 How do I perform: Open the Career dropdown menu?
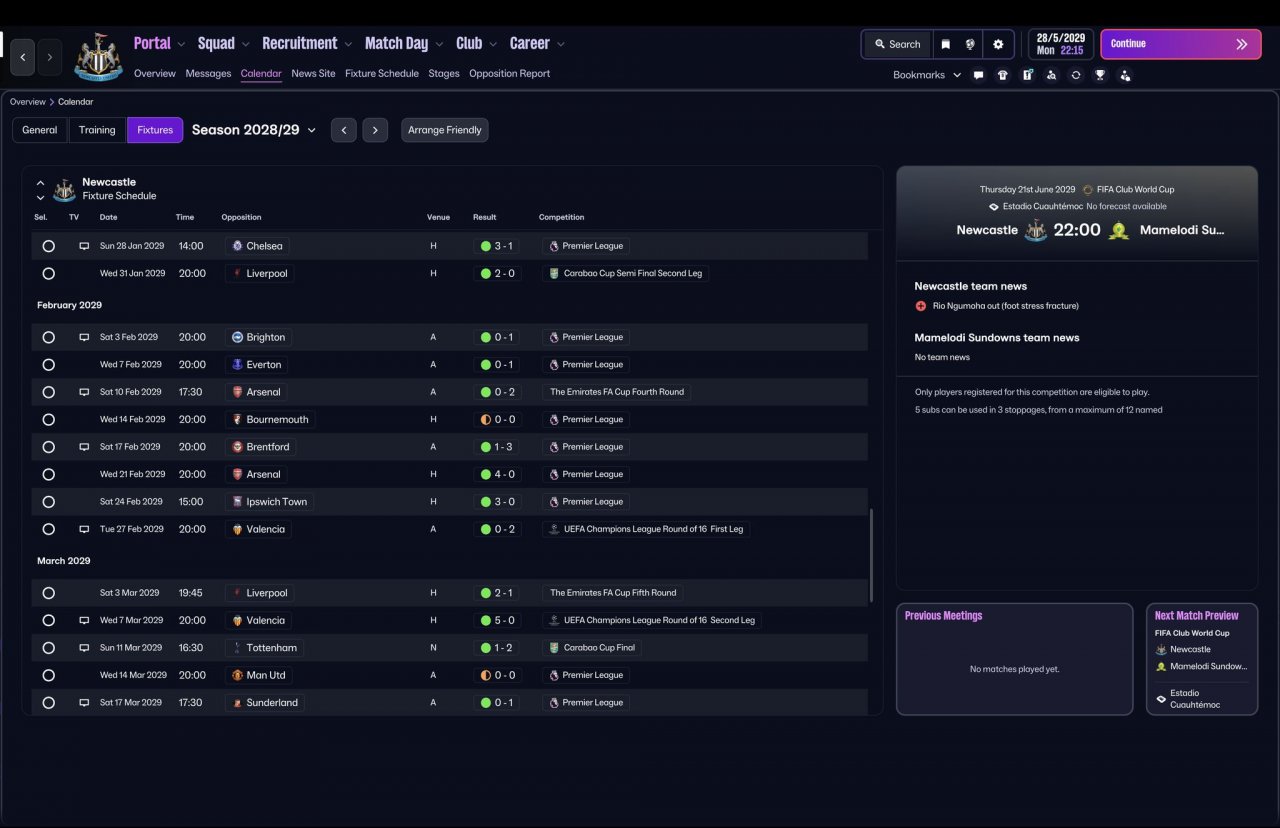coord(537,43)
